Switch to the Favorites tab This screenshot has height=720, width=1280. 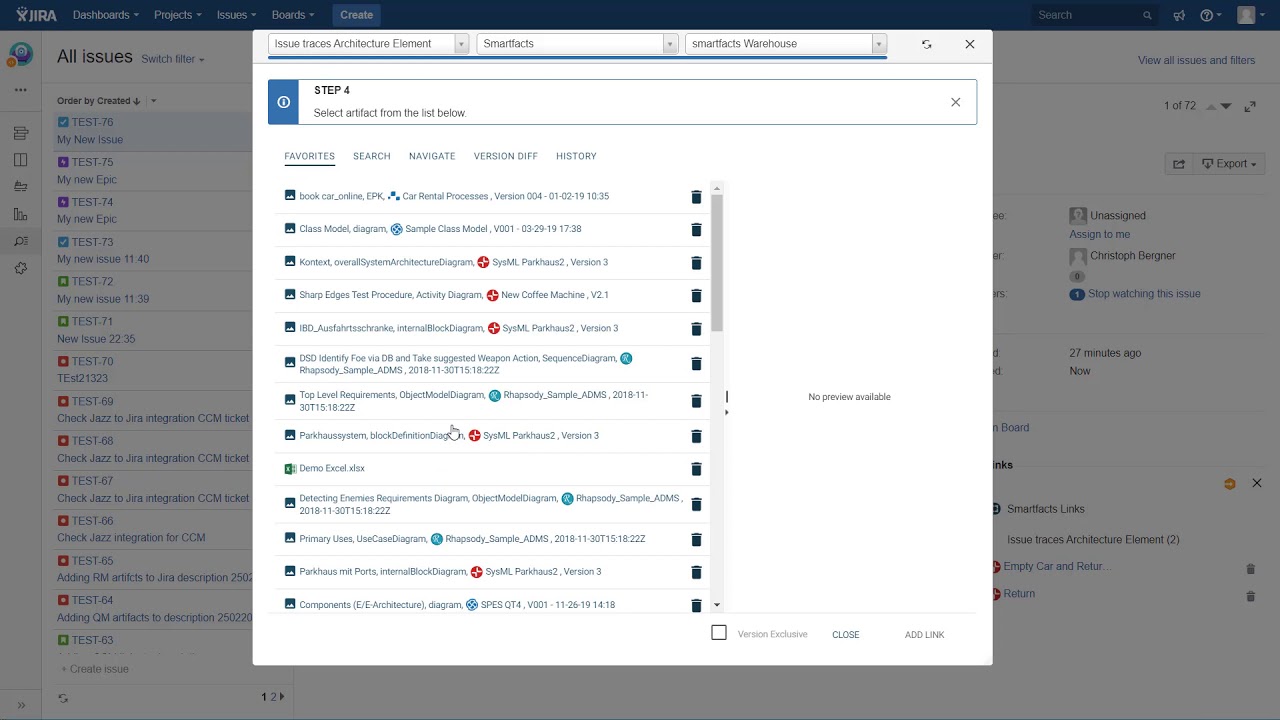pyautogui.click(x=309, y=156)
